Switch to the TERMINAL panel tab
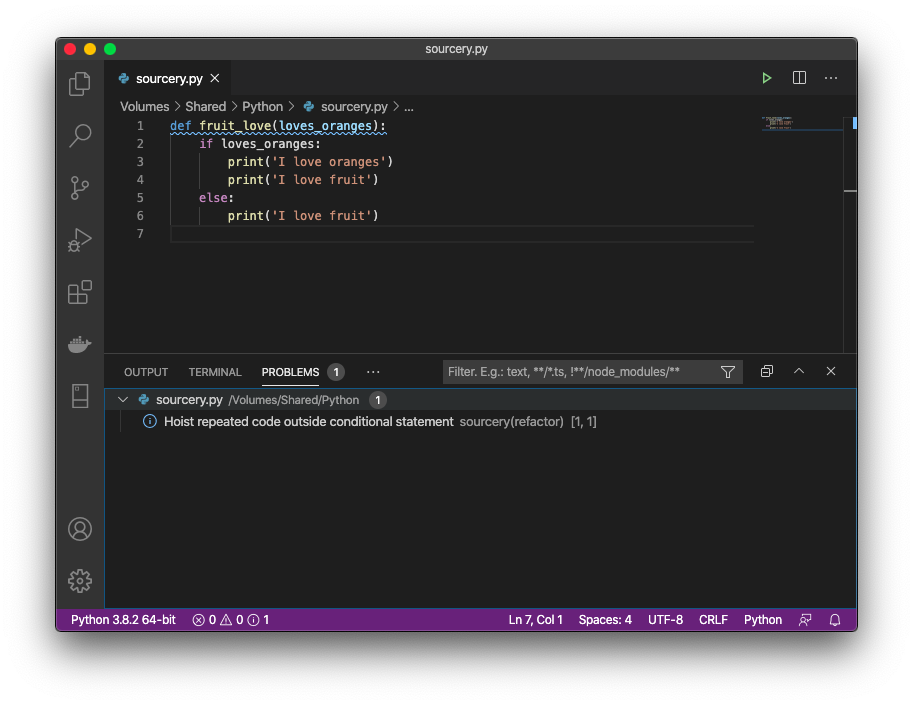913x705 pixels. click(215, 372)
